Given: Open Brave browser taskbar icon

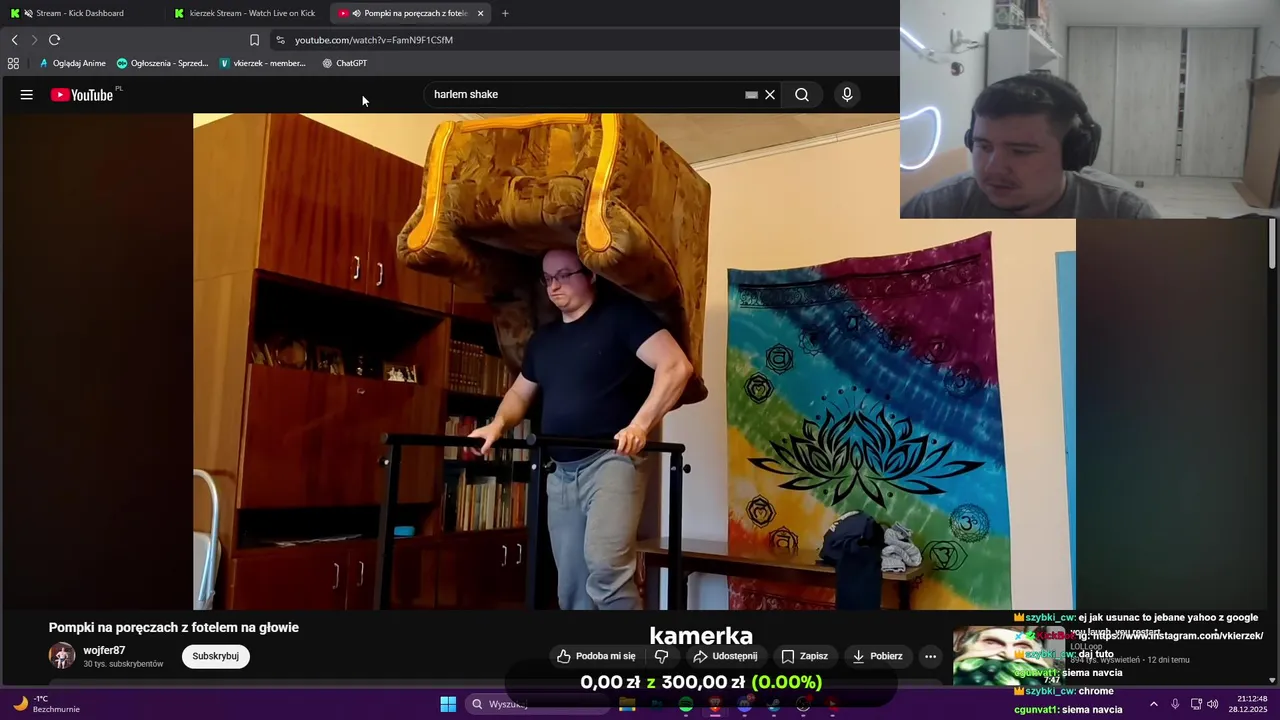Looking at the screenshot, I should 715,704.
